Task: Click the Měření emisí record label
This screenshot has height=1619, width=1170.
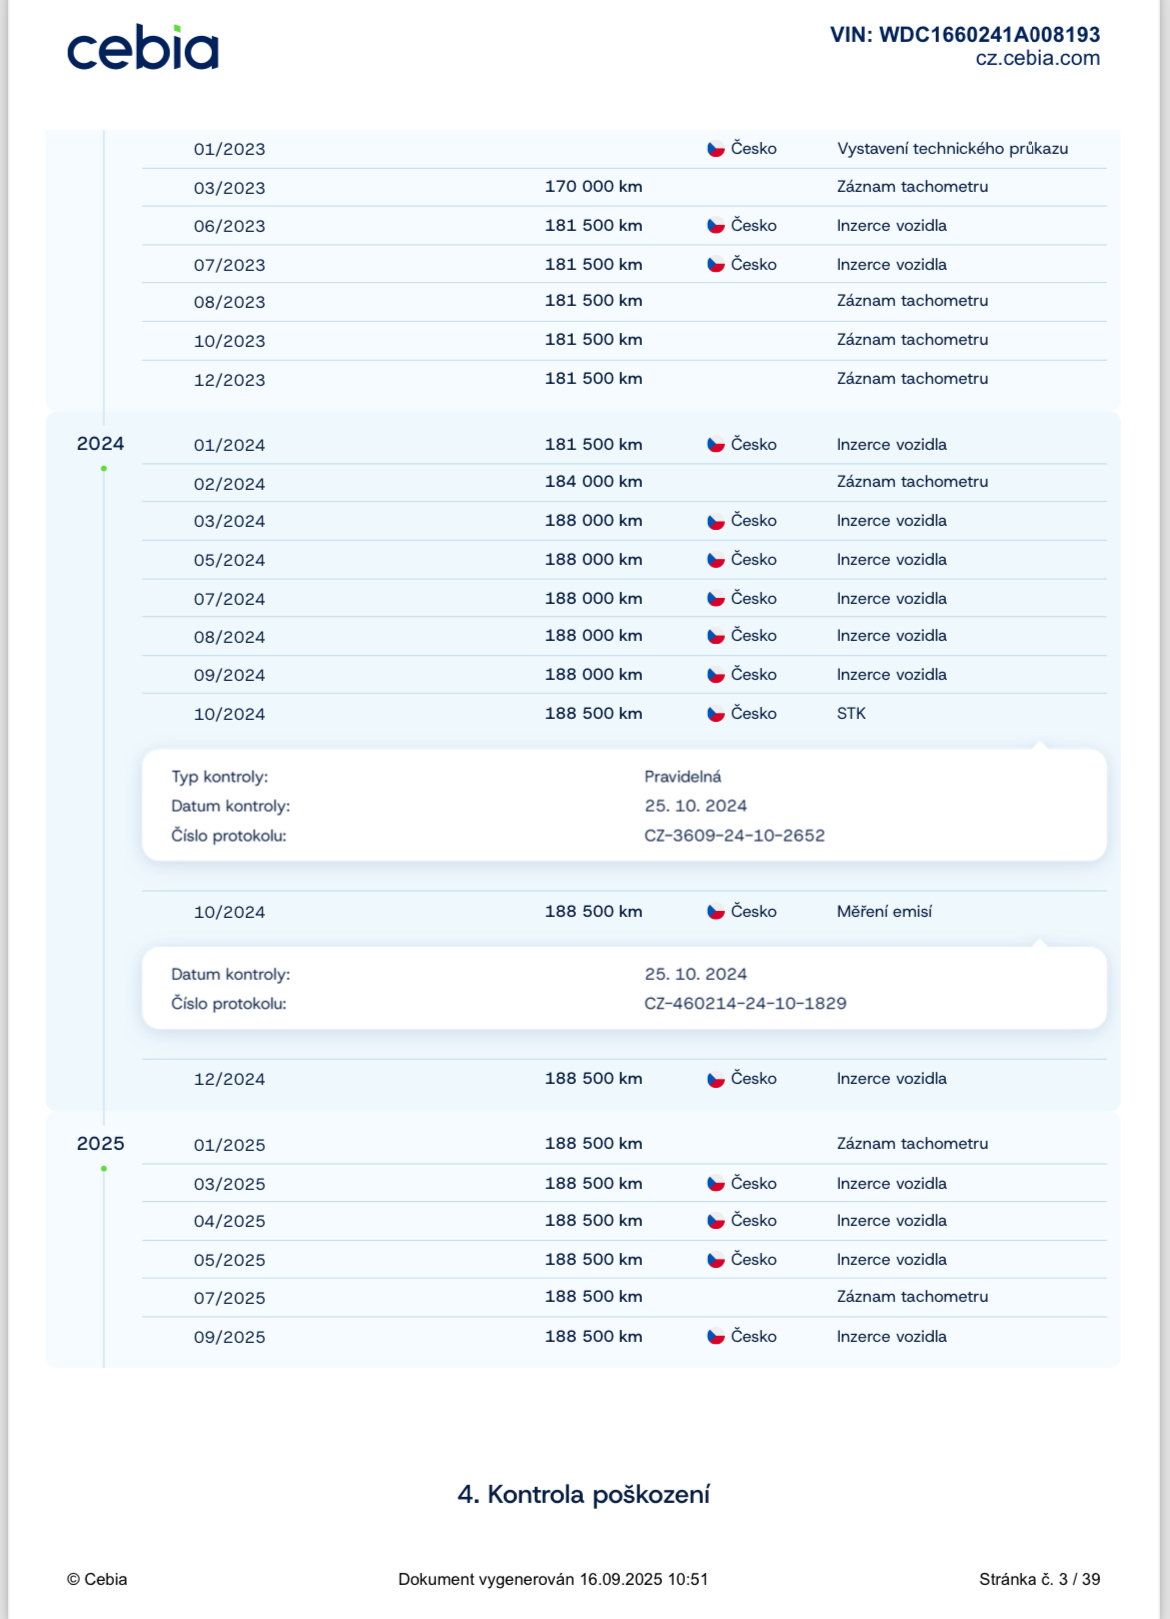Action: [884, 912]
